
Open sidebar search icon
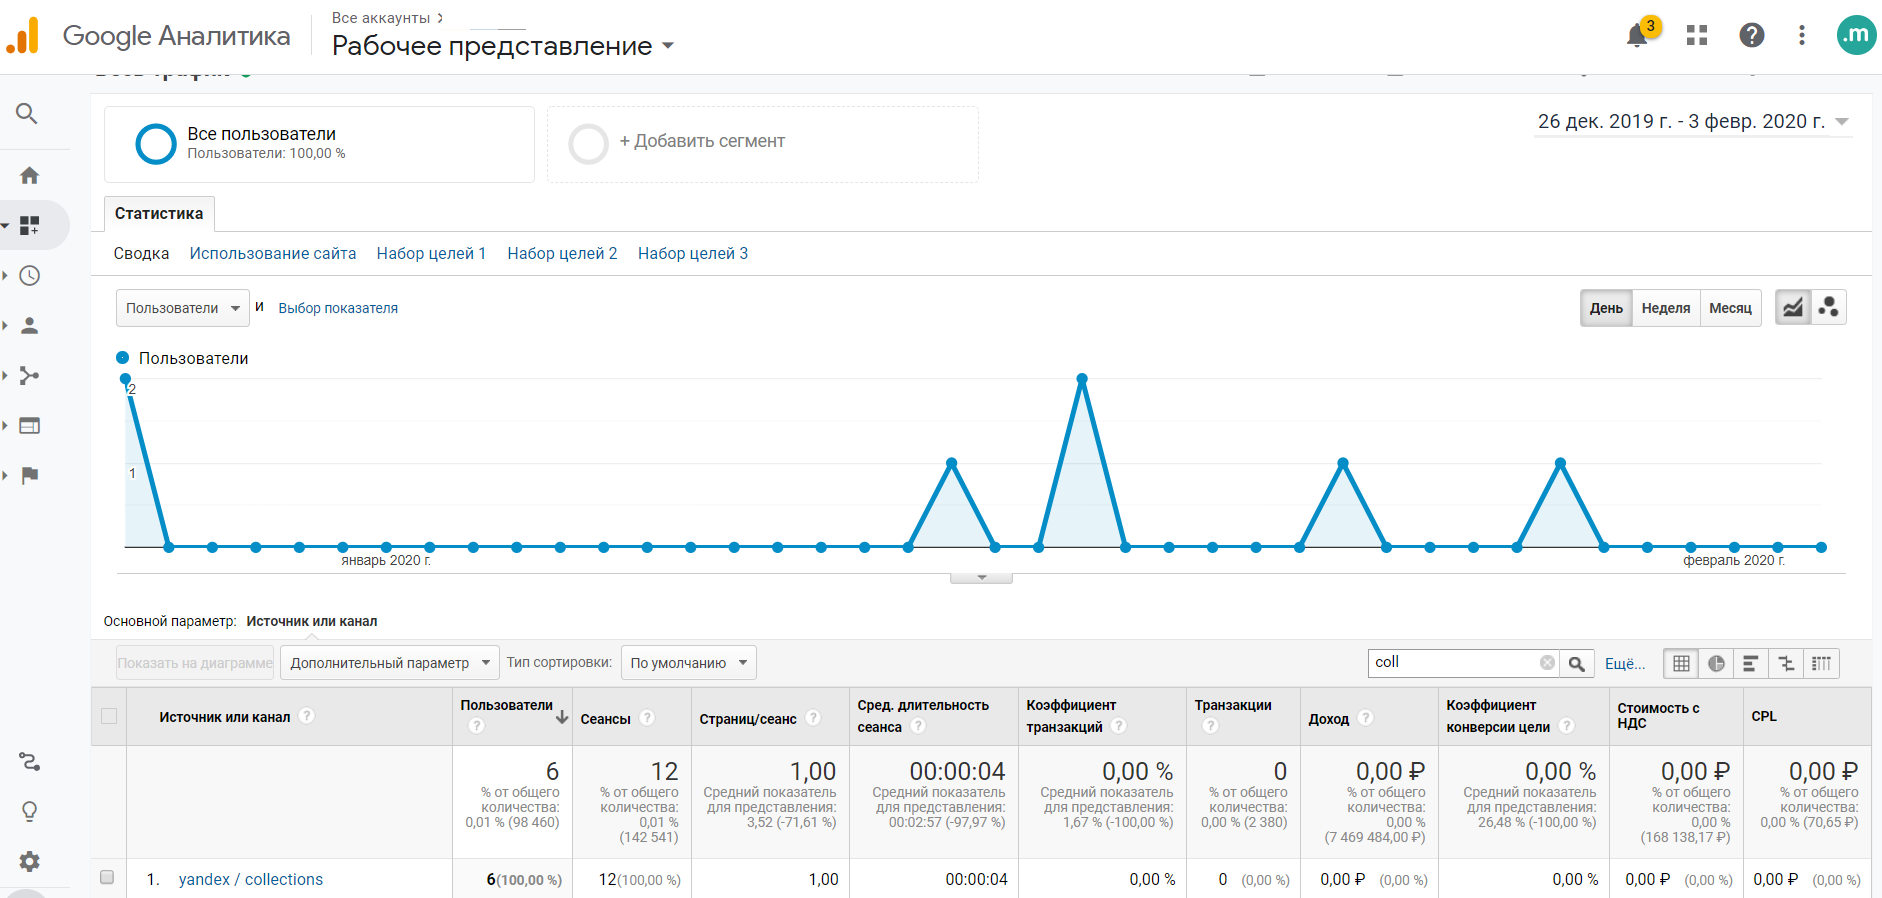click(x=28, y=113)
